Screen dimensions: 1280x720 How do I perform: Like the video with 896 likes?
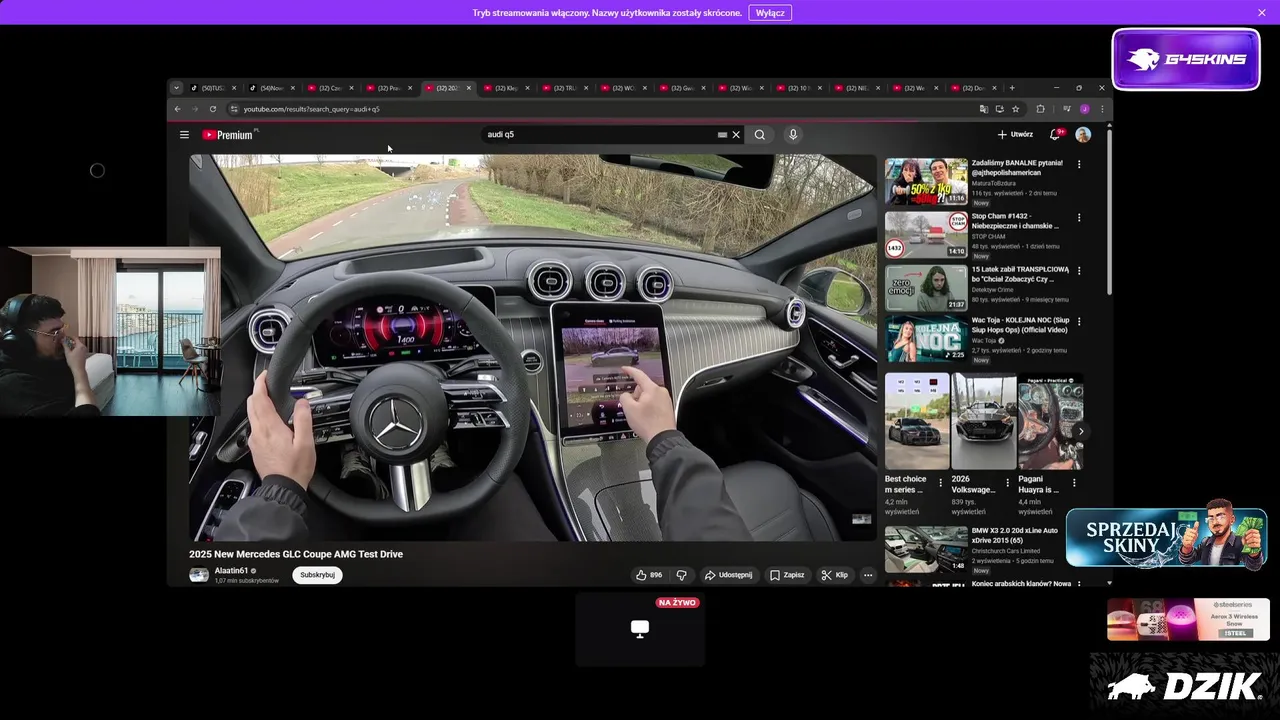point(649,575)
